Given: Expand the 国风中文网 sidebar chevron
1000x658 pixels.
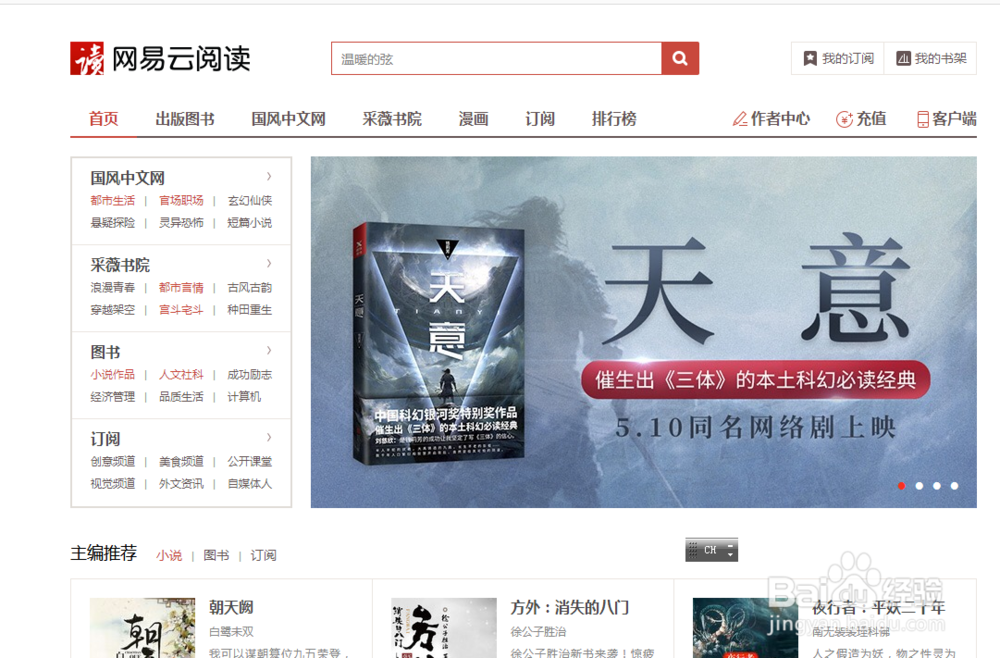Looking at the screenshot, I should click(x=269, y=177).
